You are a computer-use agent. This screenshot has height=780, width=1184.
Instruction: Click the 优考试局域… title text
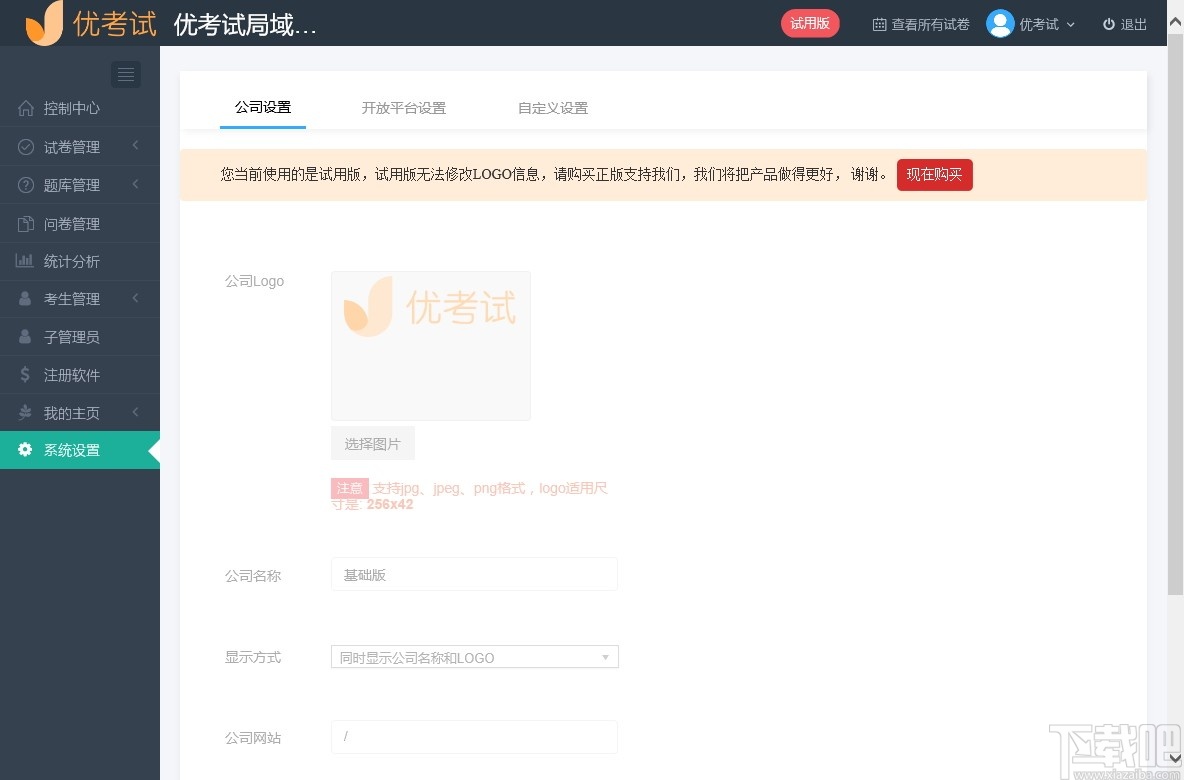coord(245,25)
